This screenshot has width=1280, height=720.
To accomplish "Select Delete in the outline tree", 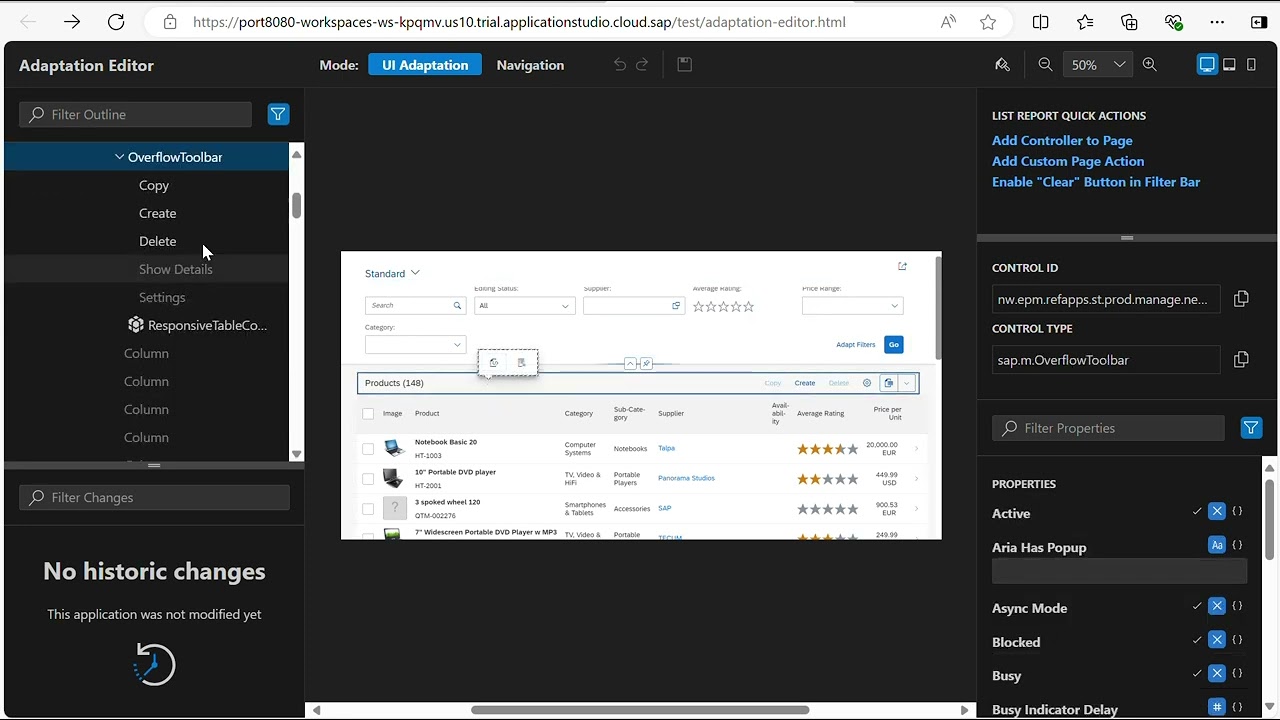I will coord(157,241).
